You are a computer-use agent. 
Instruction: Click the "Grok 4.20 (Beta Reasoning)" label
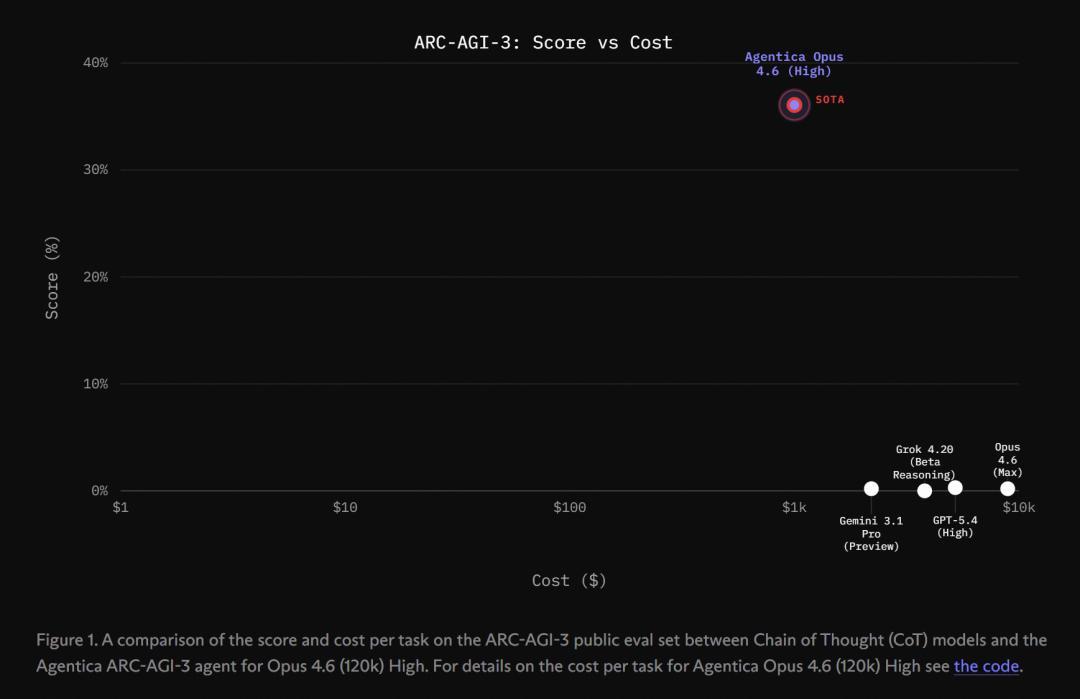point(924,462)
